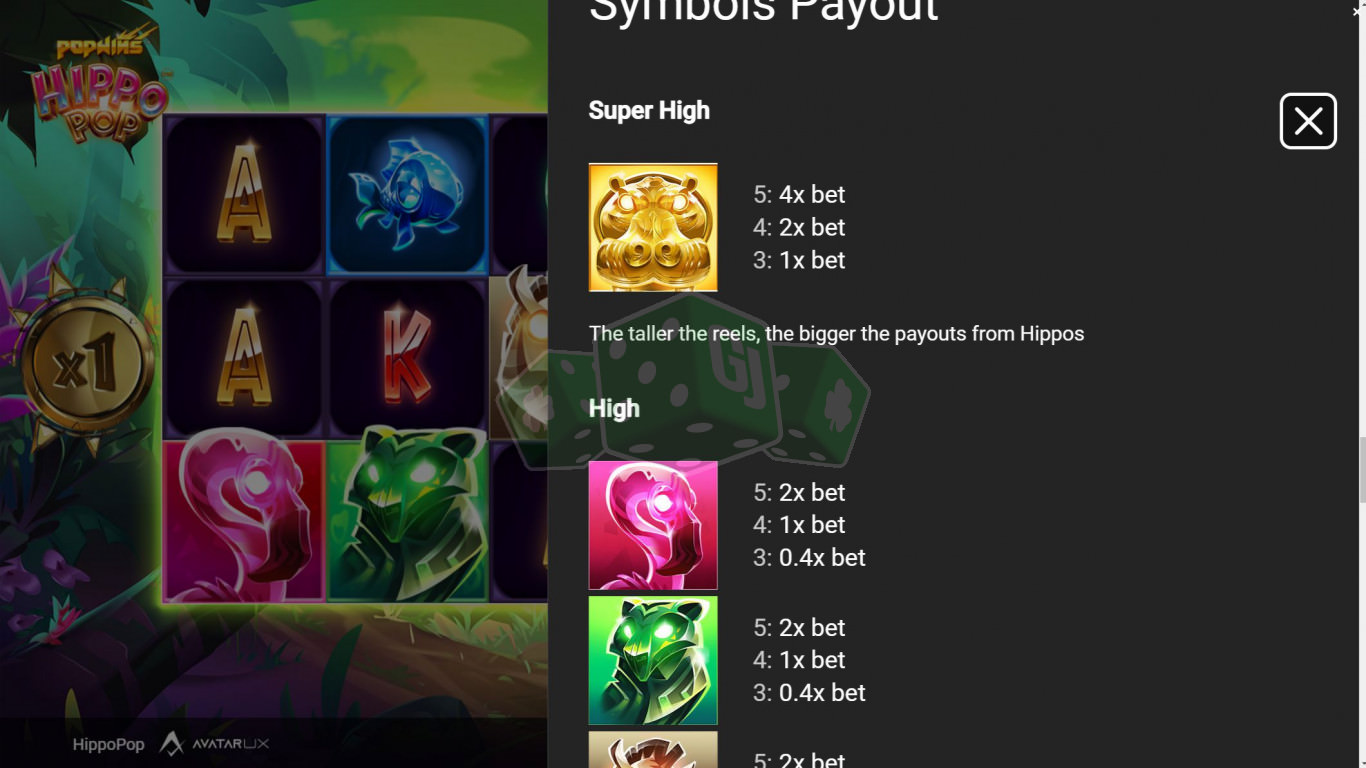Click the green panther symbol on reels
Screen dimensions: 1366x768
tap(408, 515)
